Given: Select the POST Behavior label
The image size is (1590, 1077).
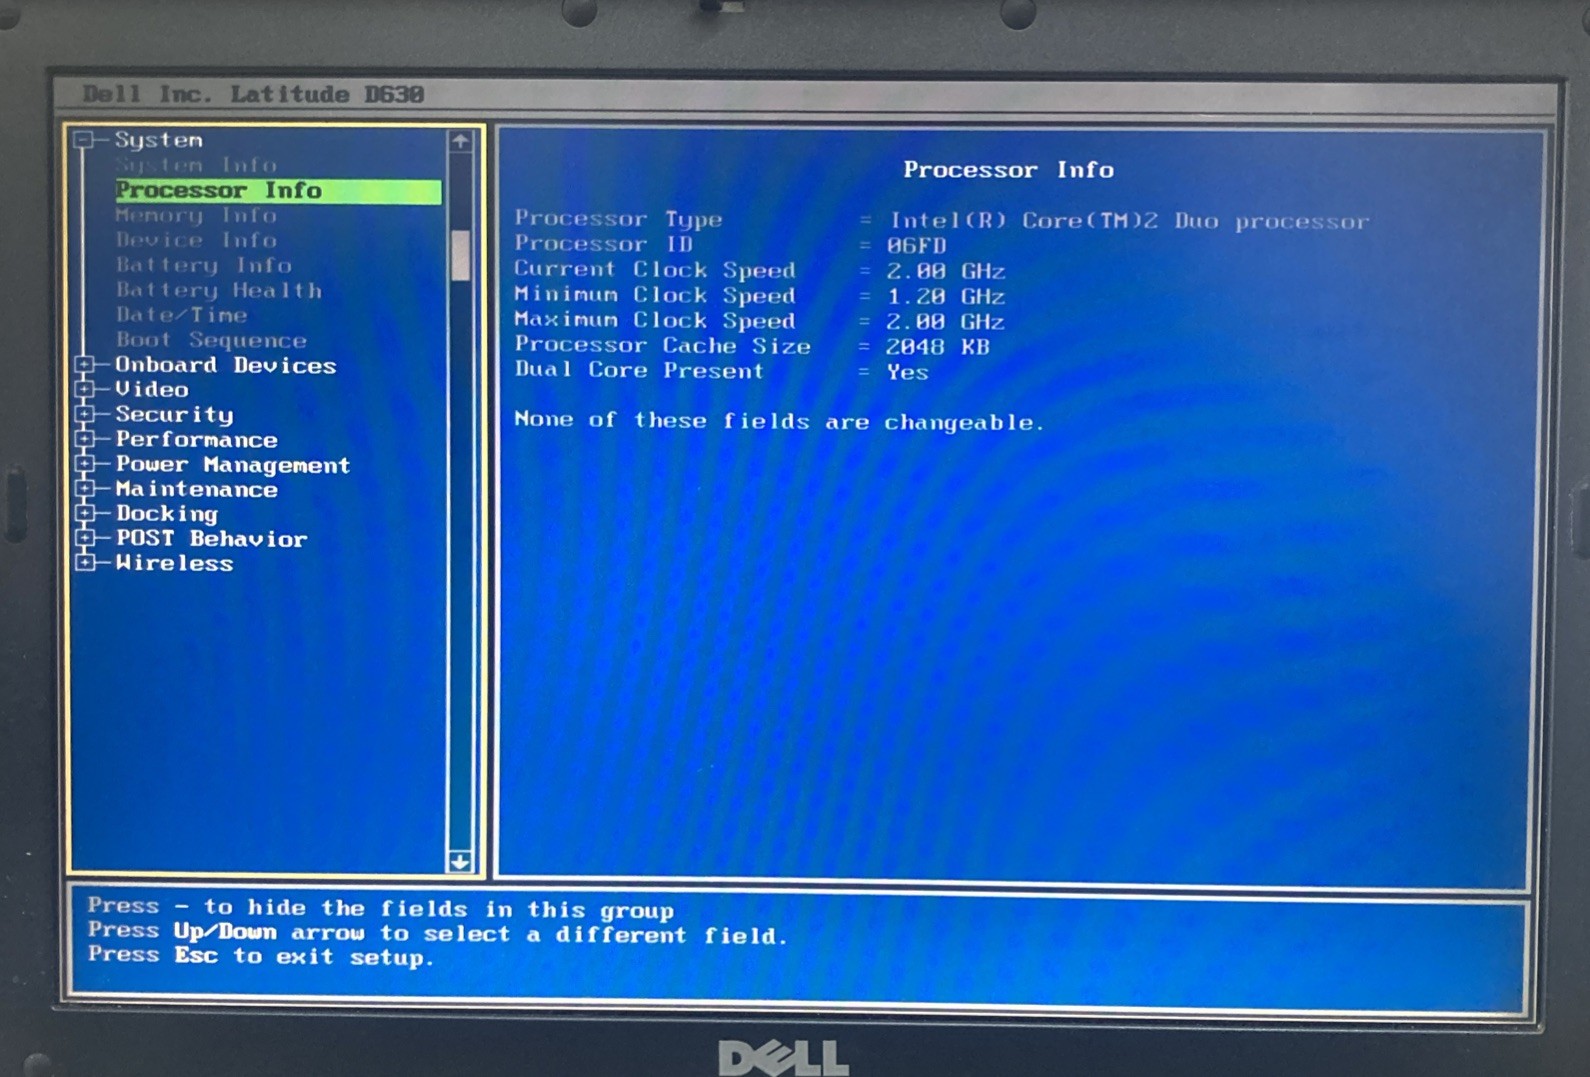Looking at the screenshot, I should (211, 538).
